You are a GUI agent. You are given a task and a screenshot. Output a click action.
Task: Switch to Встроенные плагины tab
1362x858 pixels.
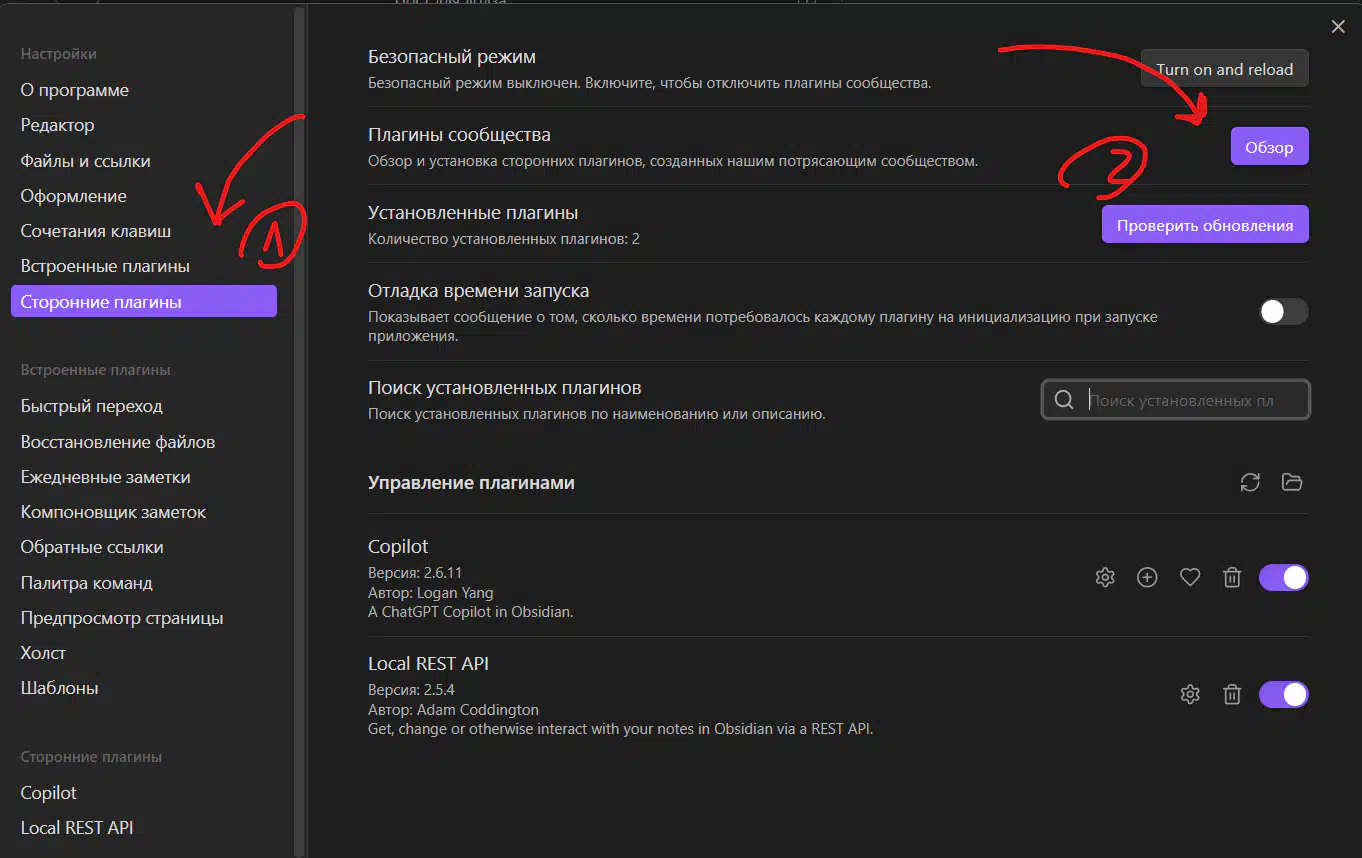point(105,266)
